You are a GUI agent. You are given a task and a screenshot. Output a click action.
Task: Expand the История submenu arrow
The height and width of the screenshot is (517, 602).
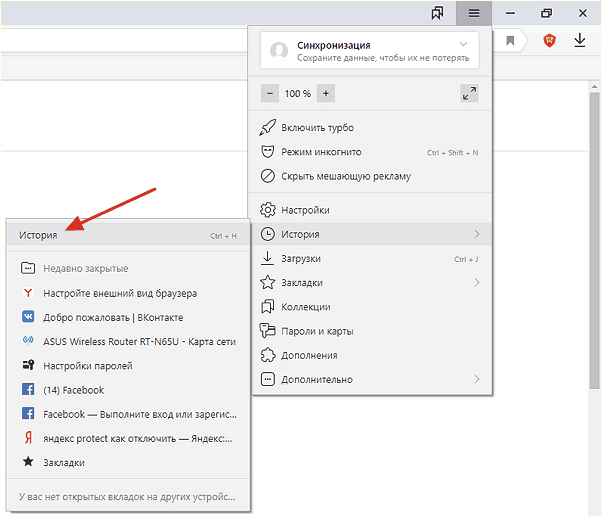(x=477, y=234)
